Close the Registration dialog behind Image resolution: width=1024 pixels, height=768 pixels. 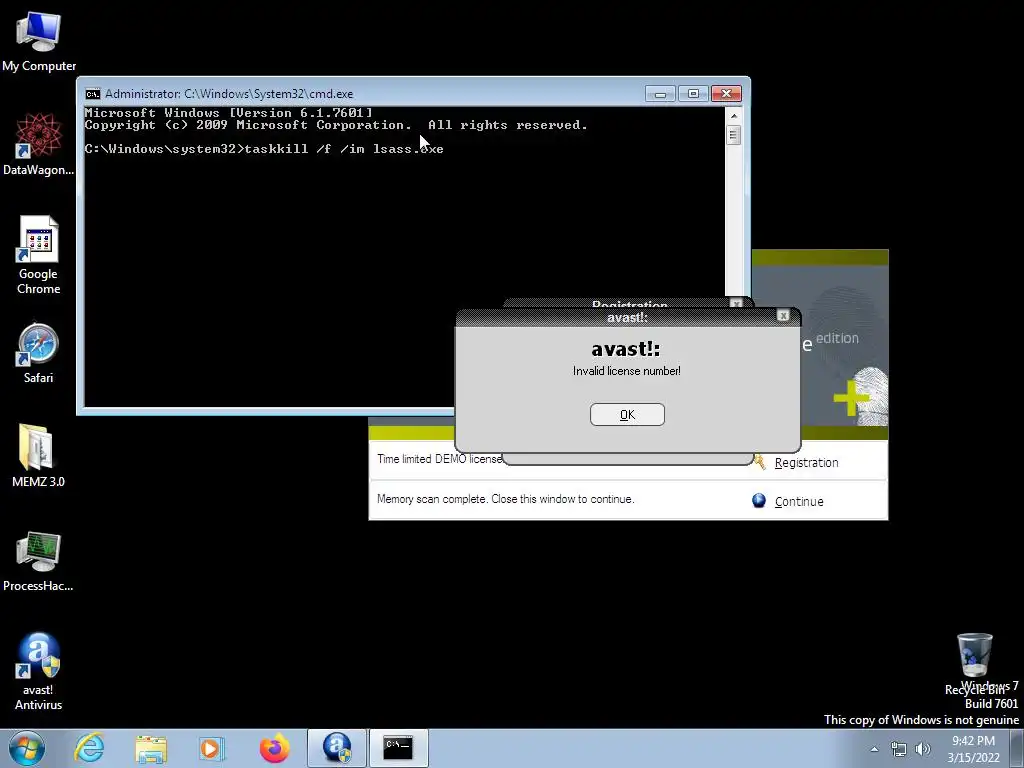click(x=736, y=304)
